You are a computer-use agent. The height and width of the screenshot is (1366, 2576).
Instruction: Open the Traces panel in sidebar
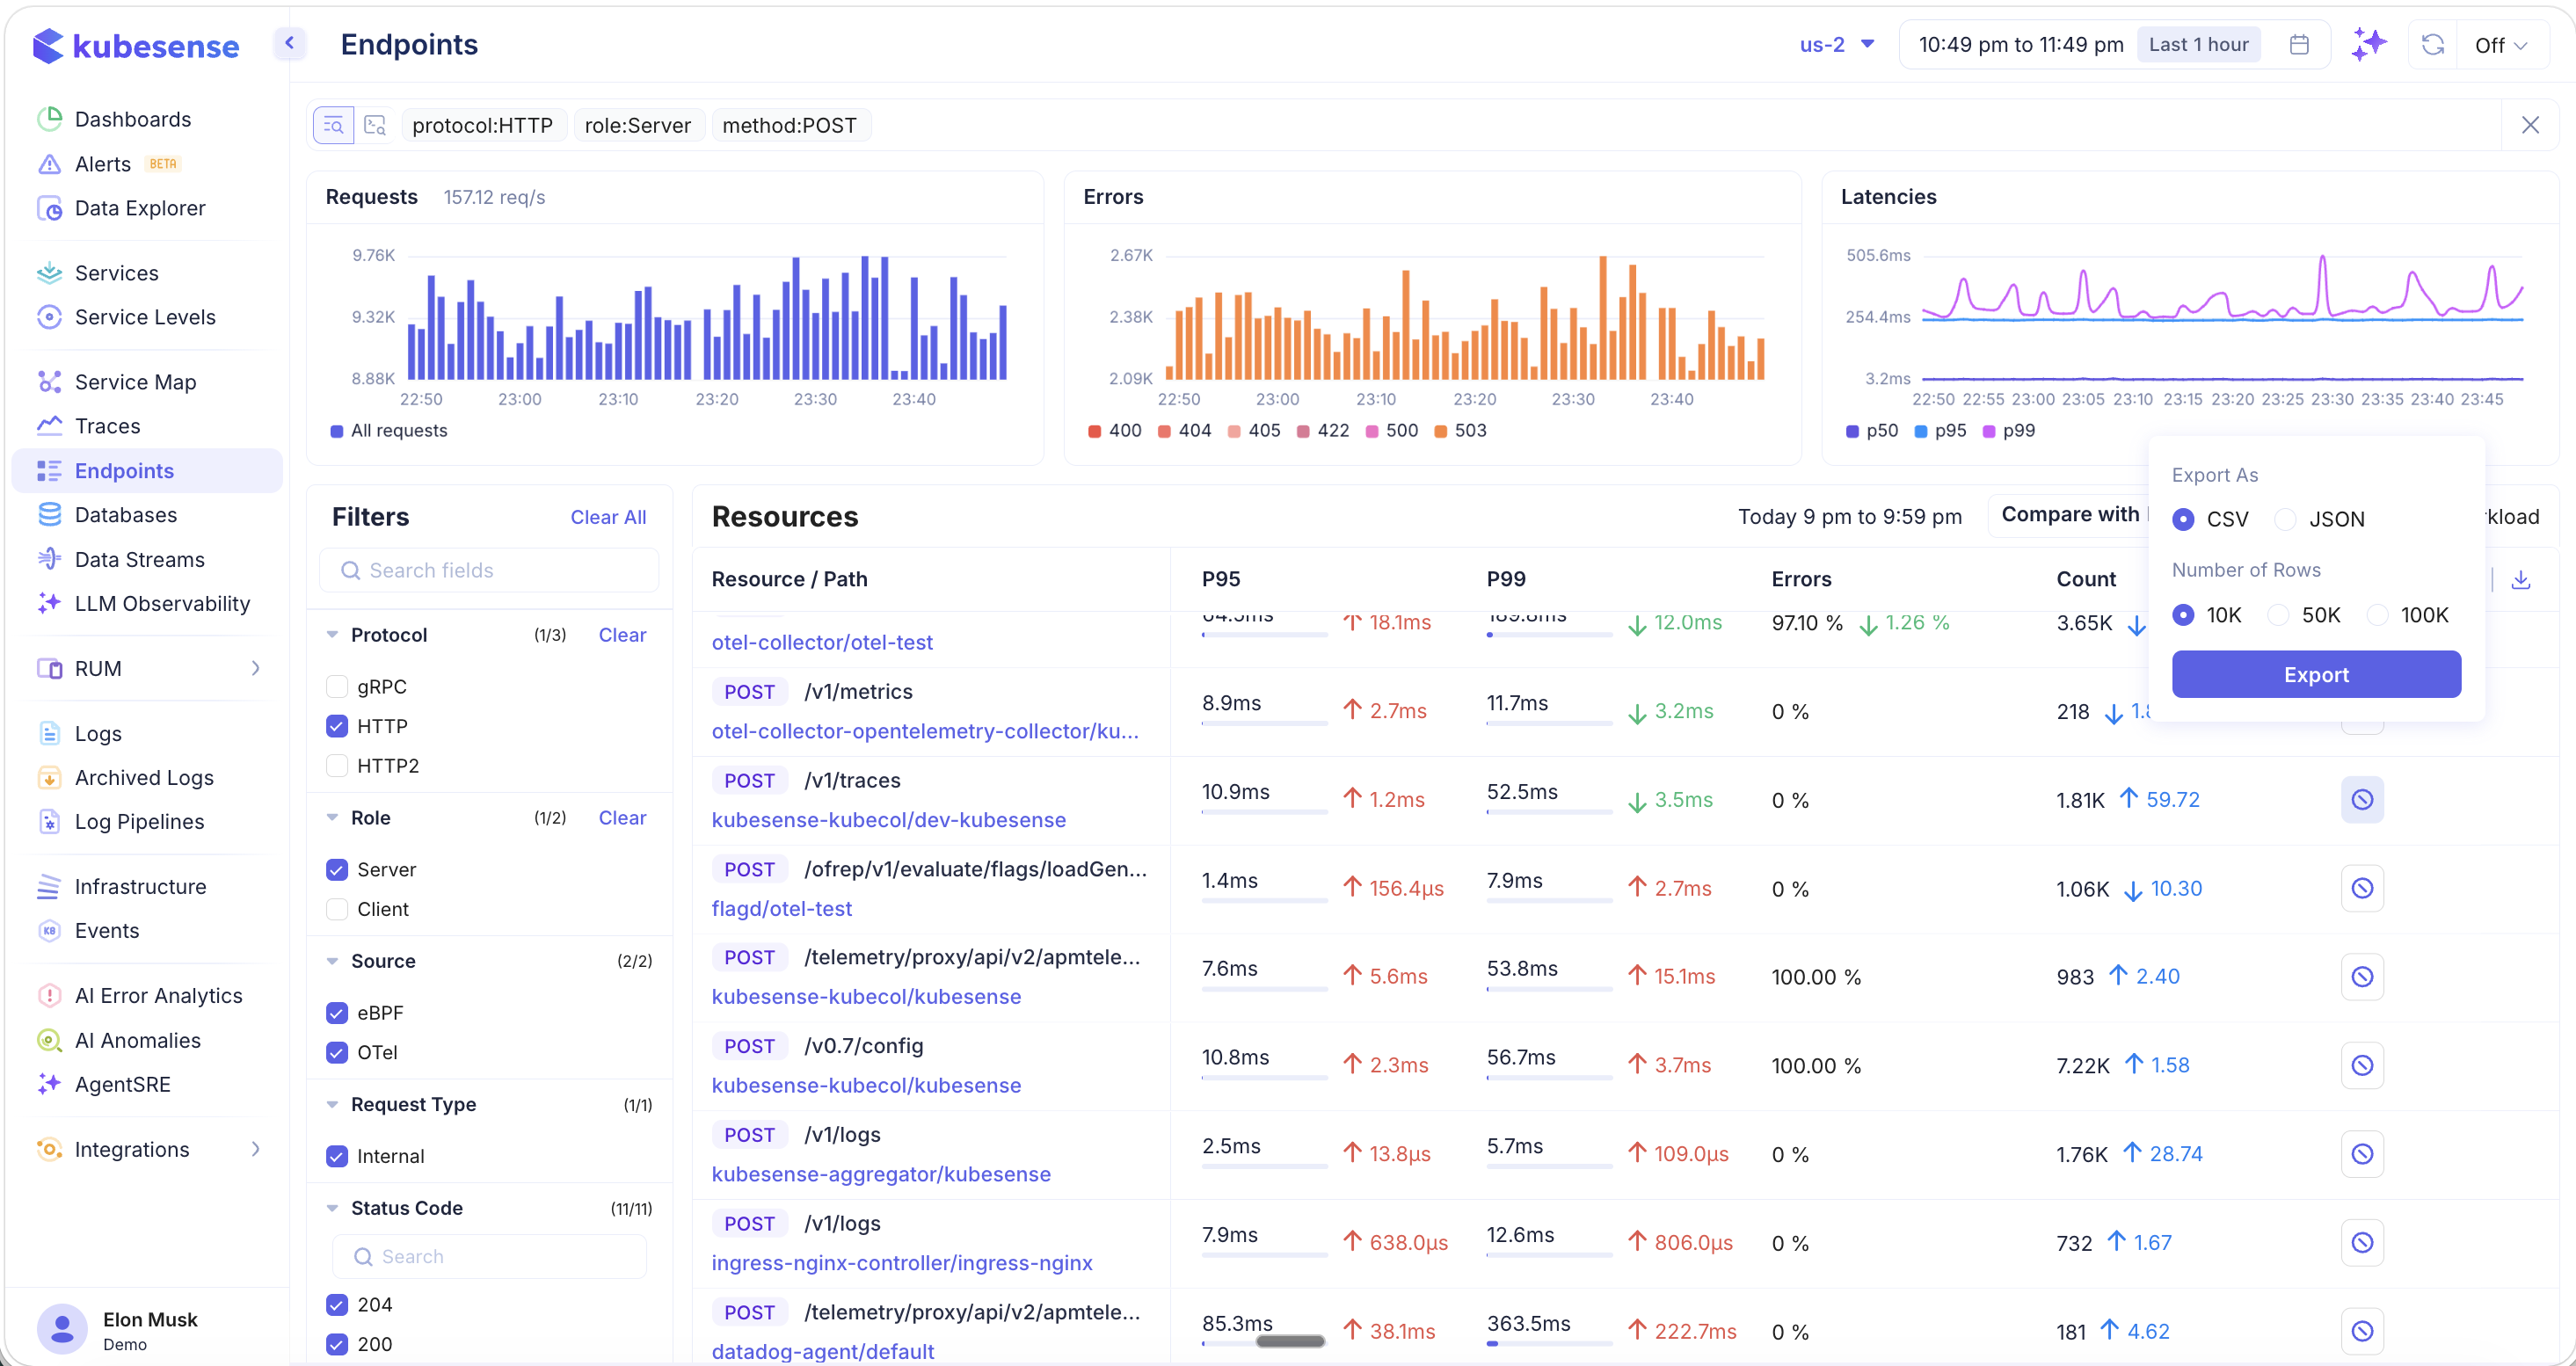coord(108,425)
